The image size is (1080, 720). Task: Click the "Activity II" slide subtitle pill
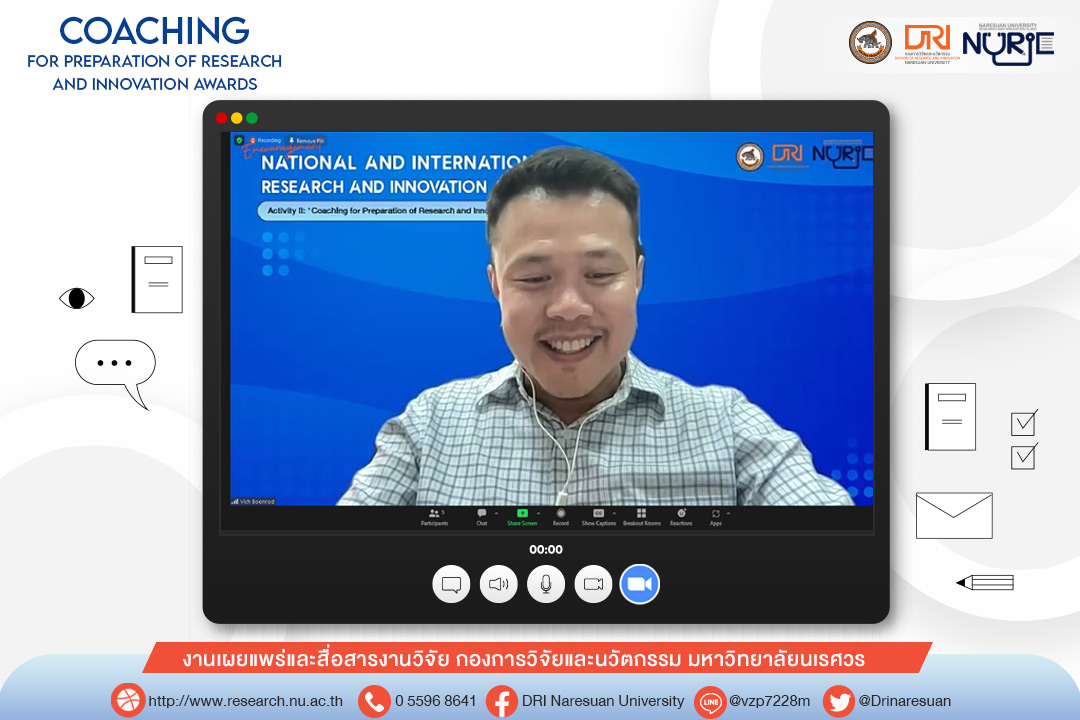[375, 210]
